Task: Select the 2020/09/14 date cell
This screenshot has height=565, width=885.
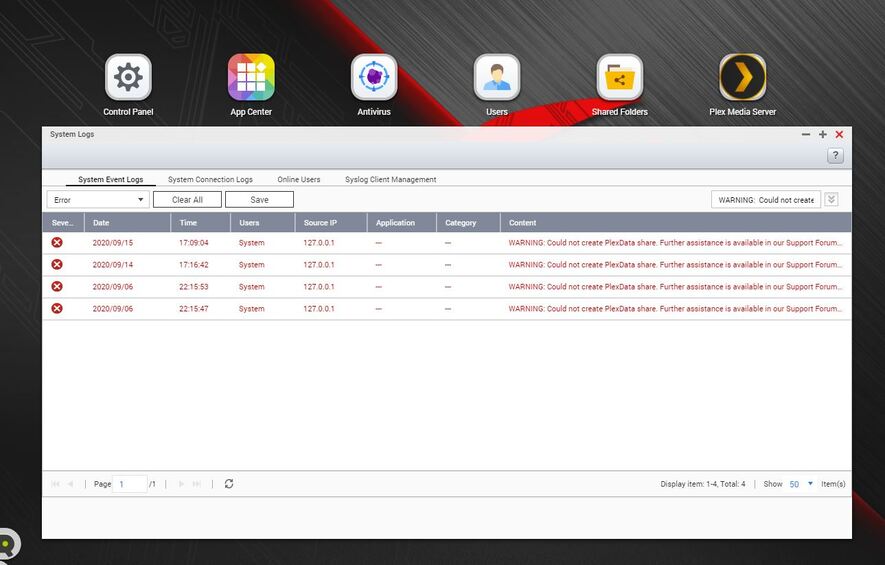Action: click(x=113, y=265)
